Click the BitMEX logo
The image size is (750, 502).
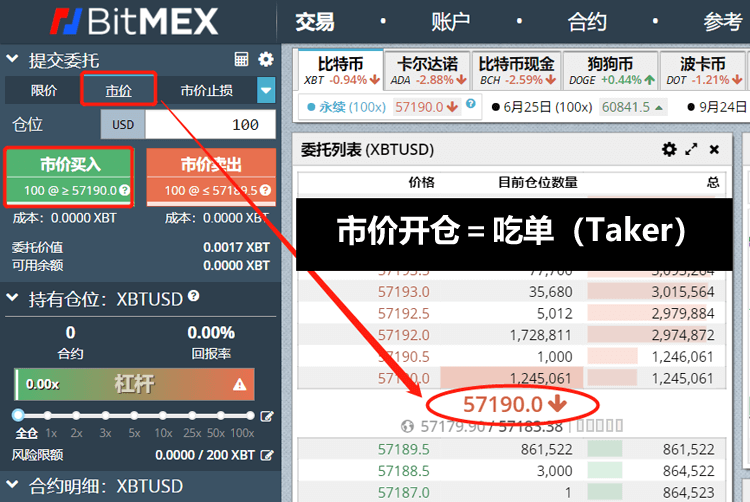click(134, 22)
